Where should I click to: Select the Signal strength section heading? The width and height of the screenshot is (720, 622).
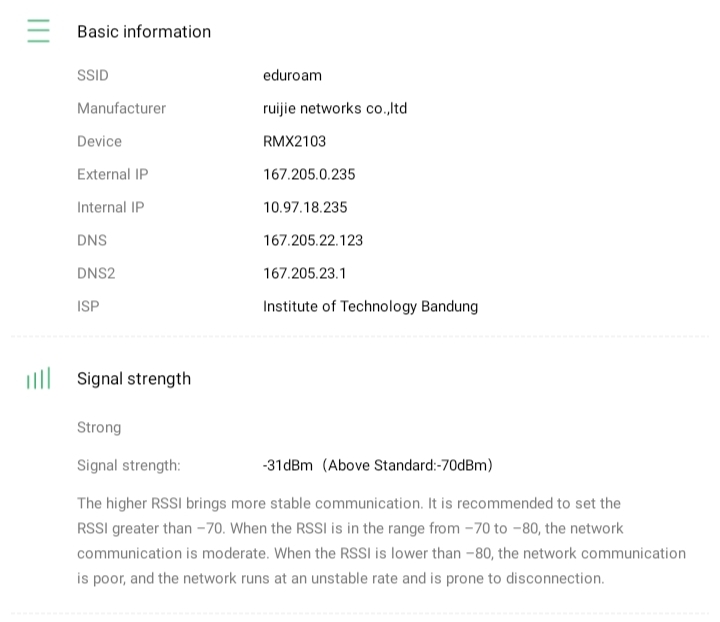134,379
